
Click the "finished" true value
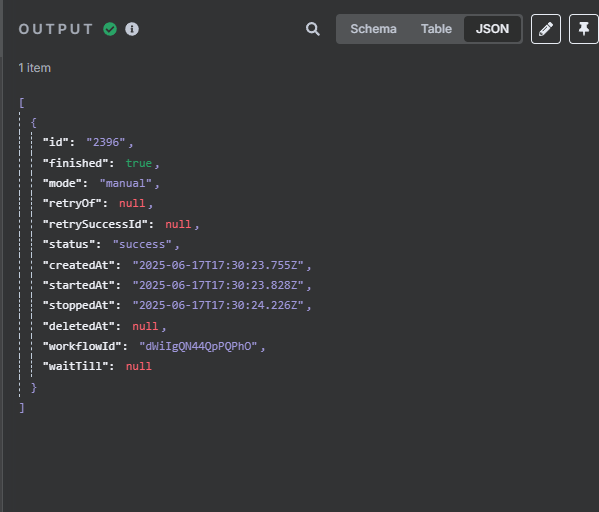coord(139,163)
